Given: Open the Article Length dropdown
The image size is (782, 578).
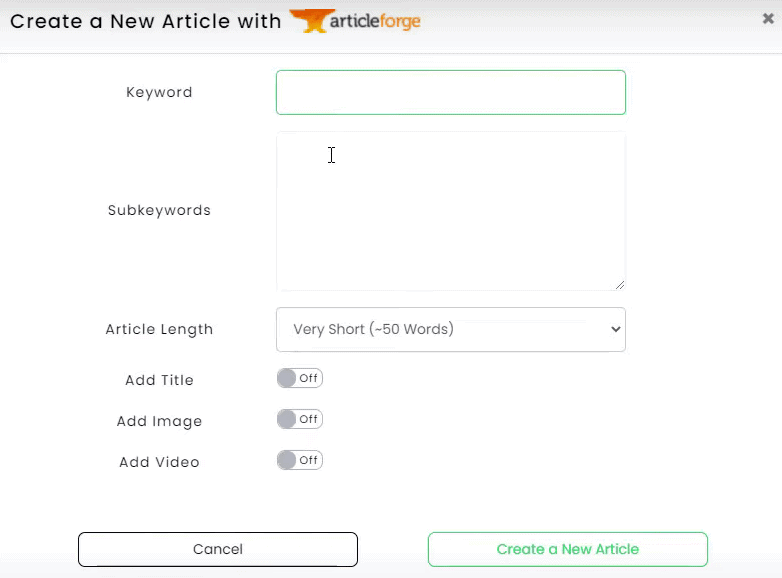Looking at the screenshot, I should coord(451,330).
